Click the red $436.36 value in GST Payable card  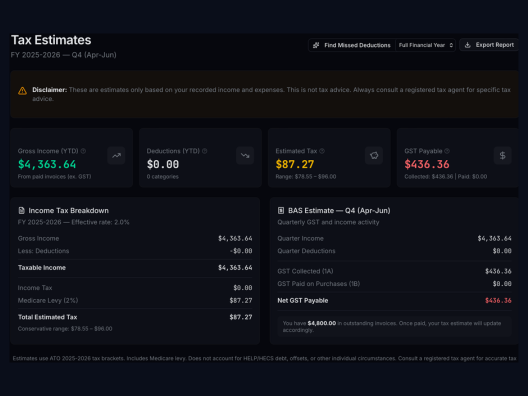pos(427,164)
